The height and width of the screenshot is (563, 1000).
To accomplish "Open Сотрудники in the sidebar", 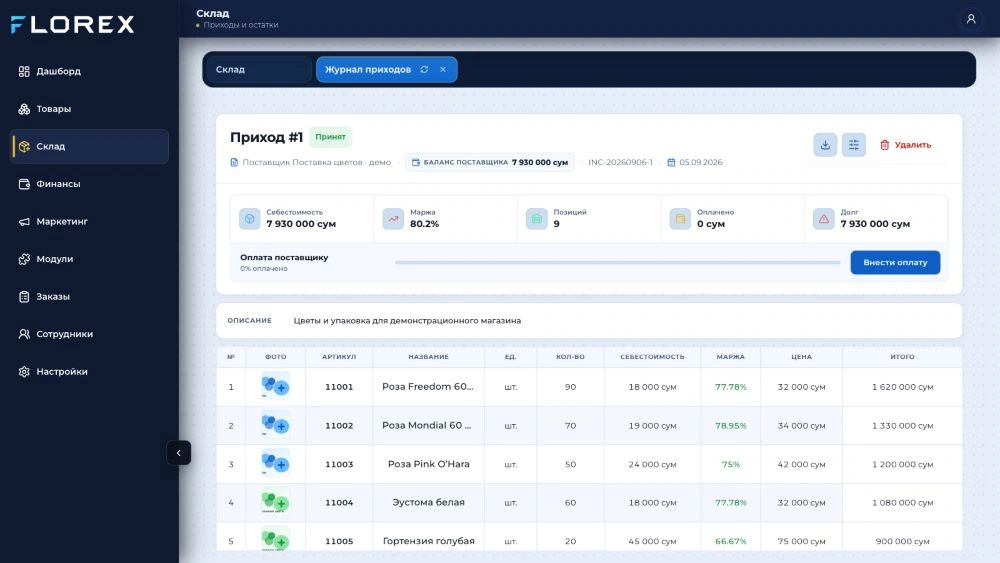I will coord(89,334).
